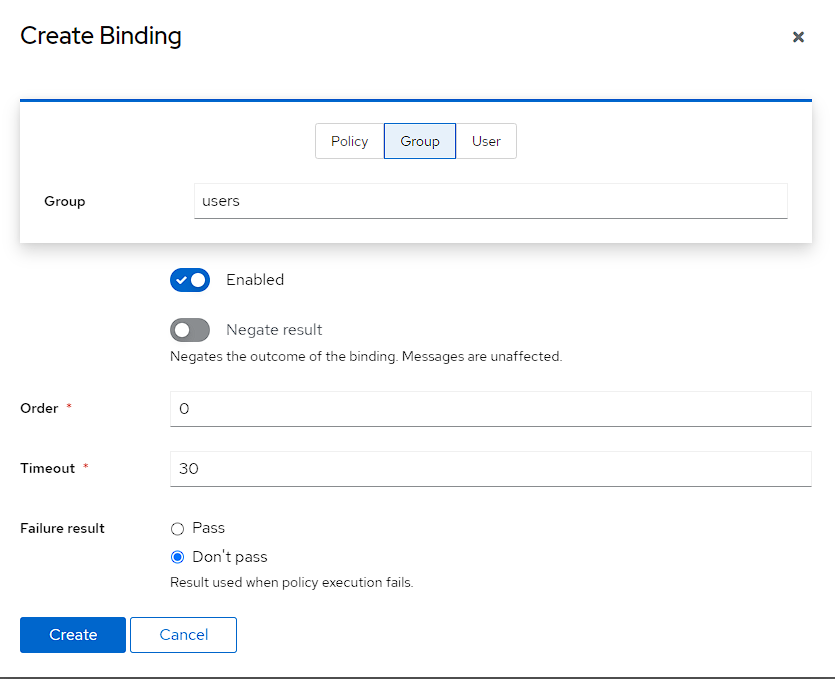Close the Create Binding dialog
The image size is (835, 679).
coord(798,37)
